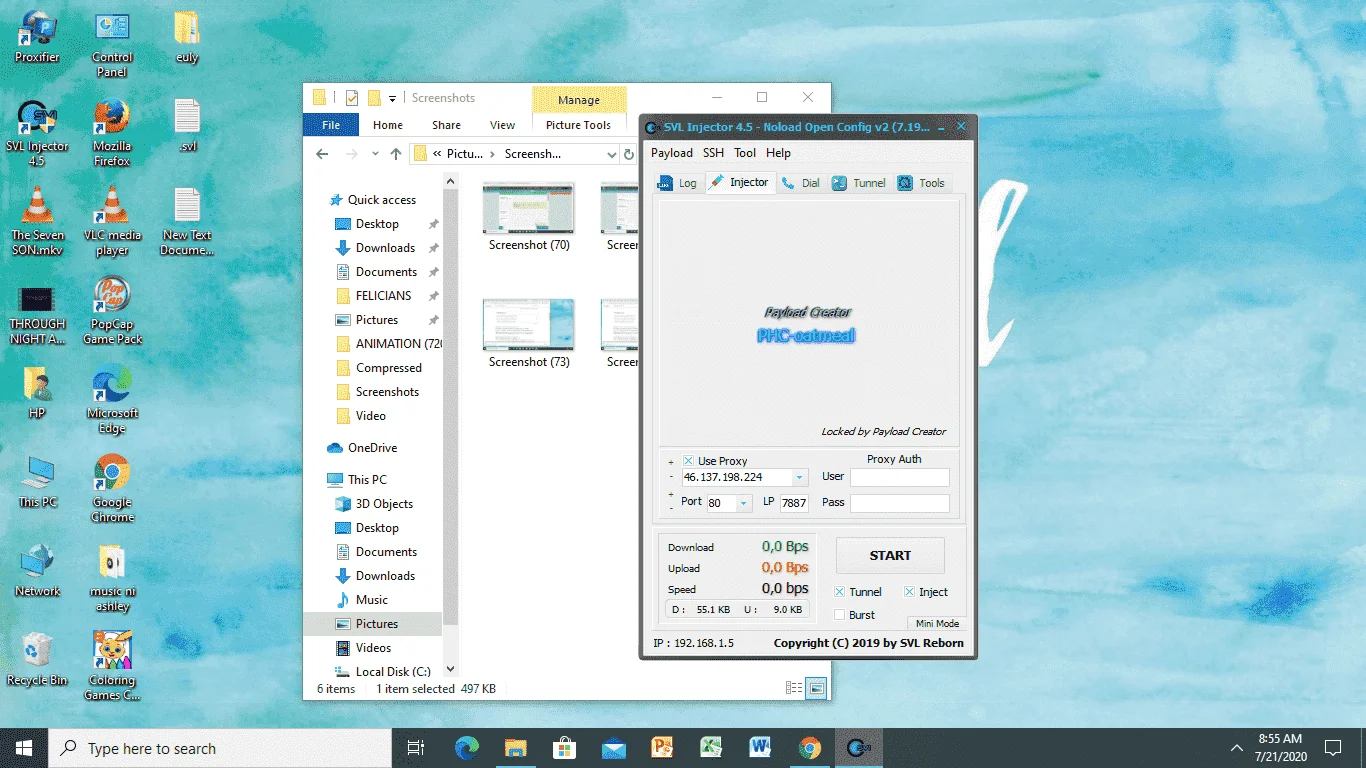Open the Payload menu
Image resolution: width=1366 pixels, height=768 pixels.
click(x=672, y=153)
